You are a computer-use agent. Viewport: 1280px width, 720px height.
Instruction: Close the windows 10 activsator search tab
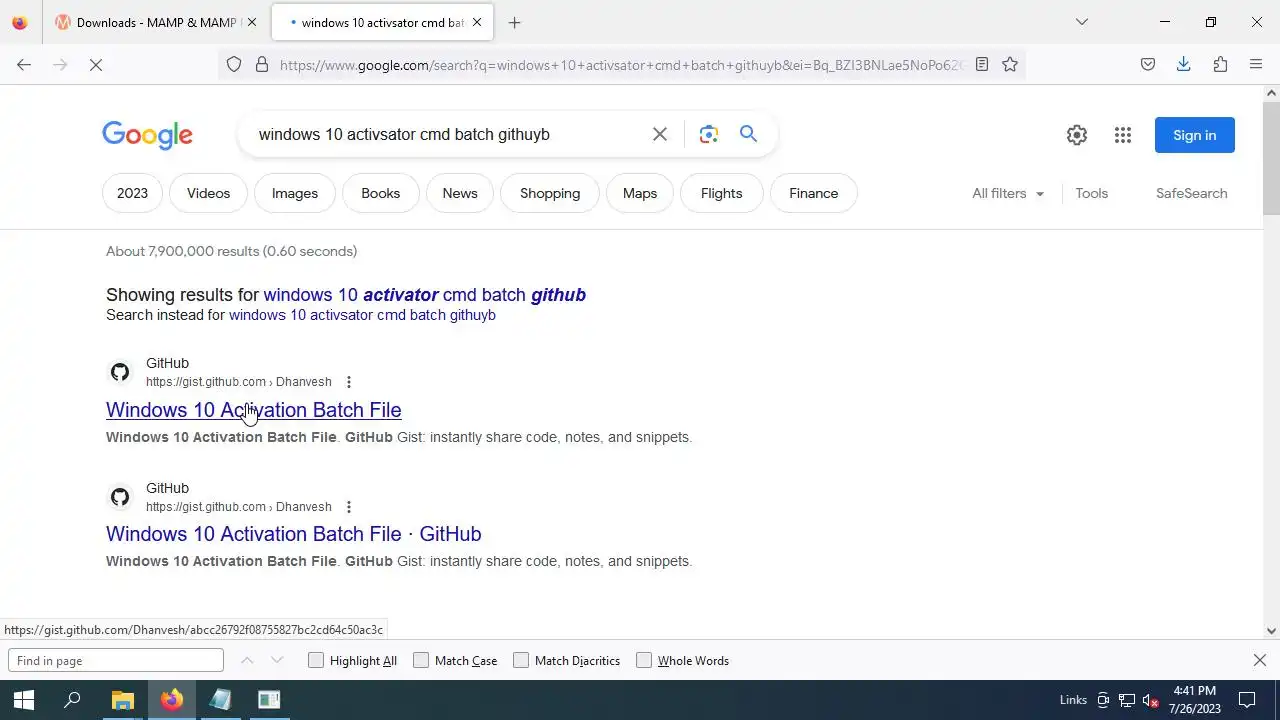477,22
